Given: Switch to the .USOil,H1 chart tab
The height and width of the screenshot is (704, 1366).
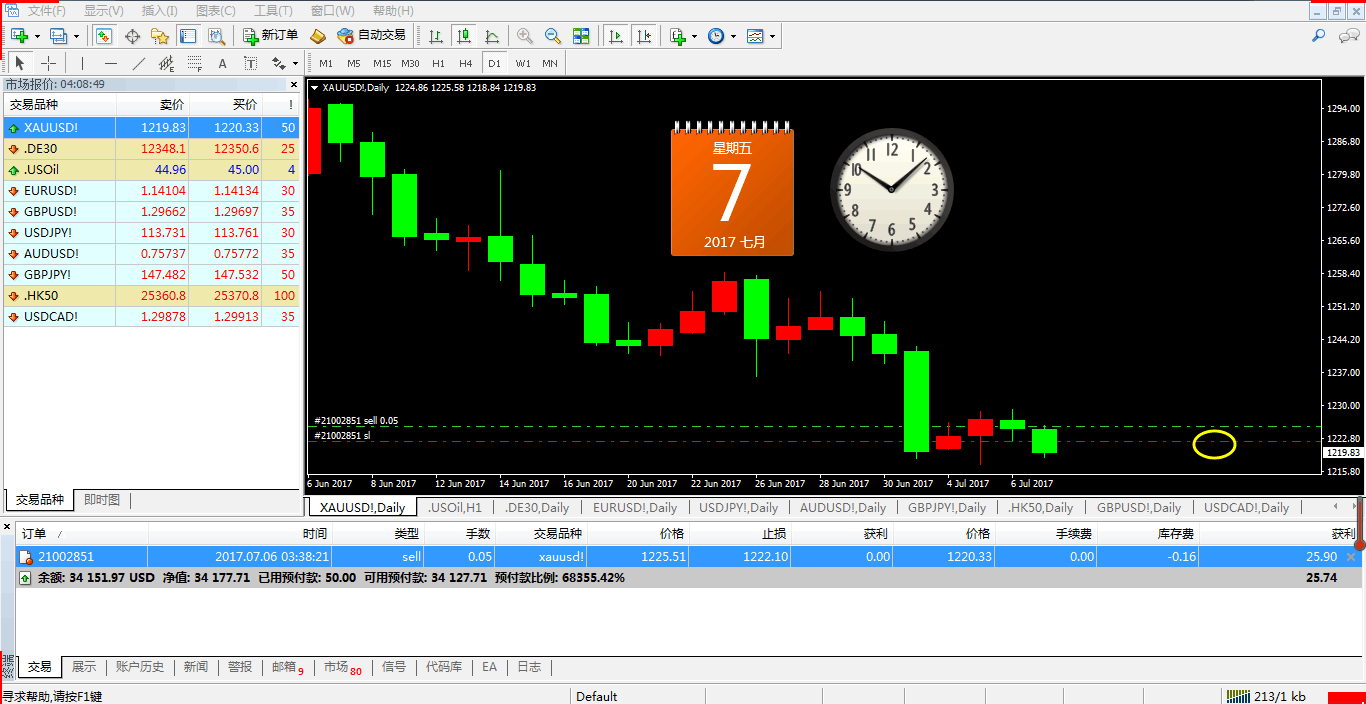Looking at the screenshot, I should tap(455, 508).
